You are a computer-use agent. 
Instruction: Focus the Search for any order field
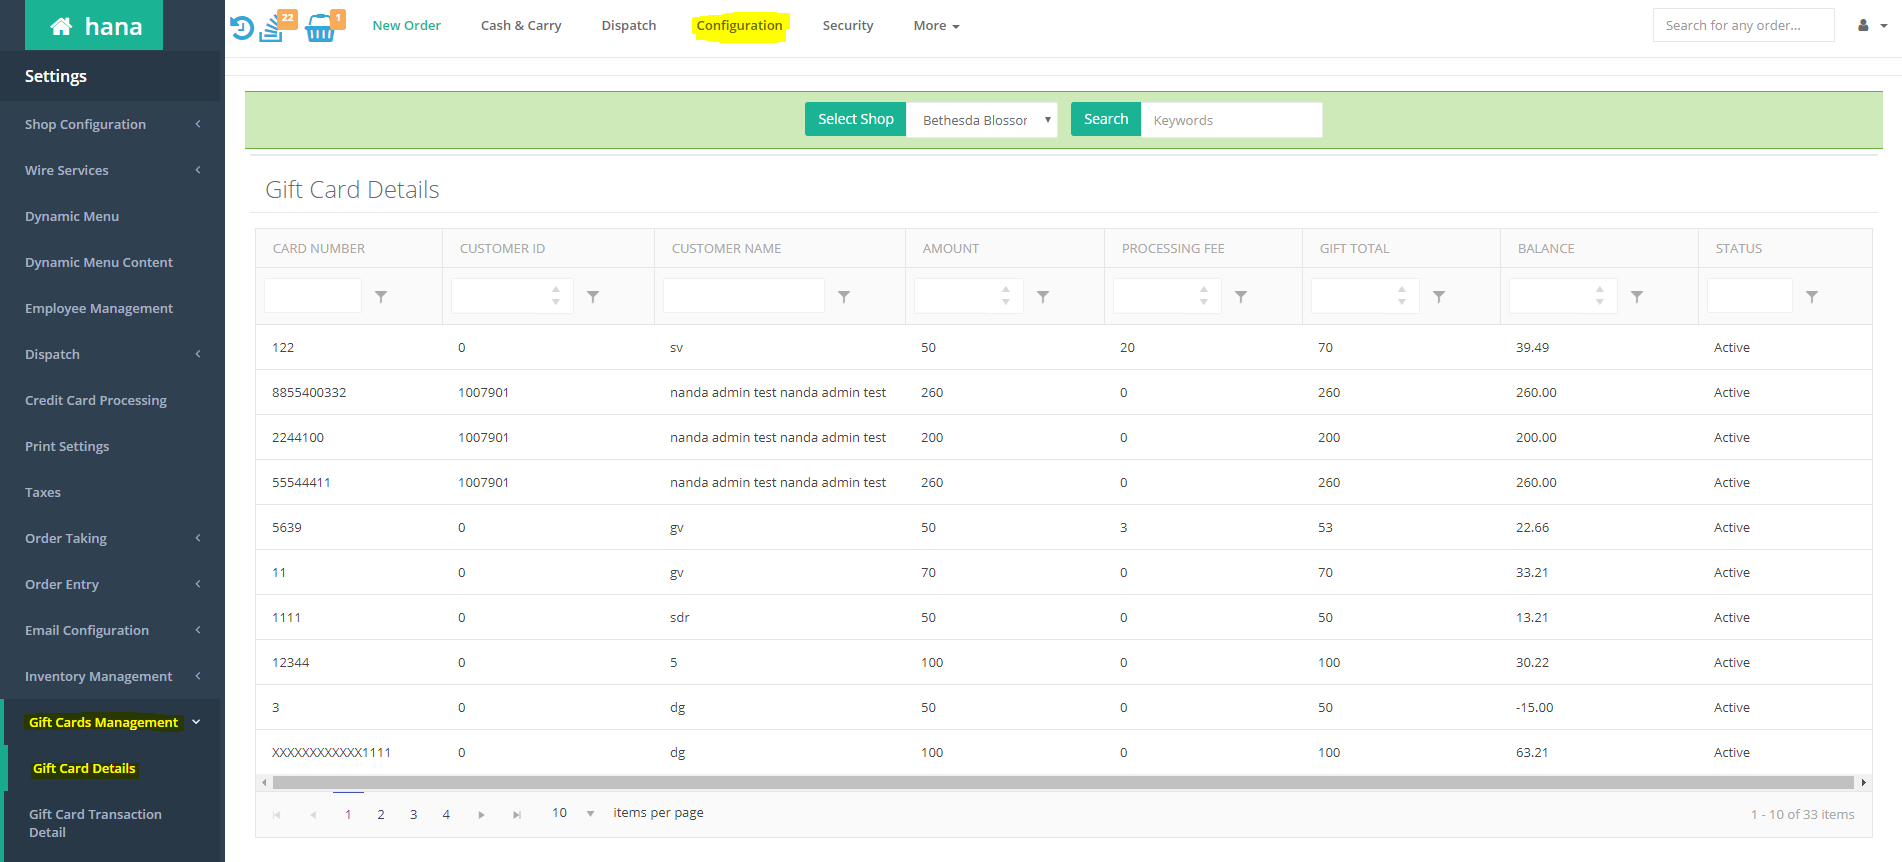pos(1743,25)
